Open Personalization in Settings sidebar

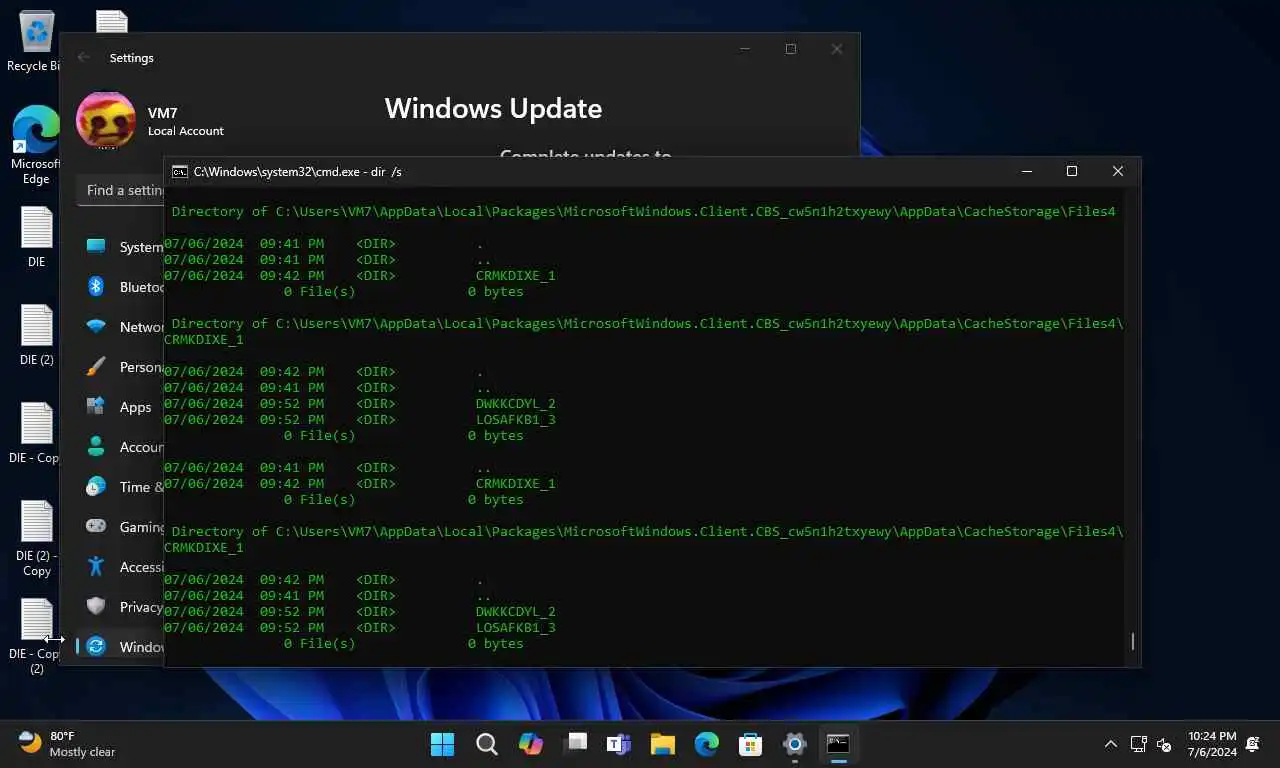121,367
